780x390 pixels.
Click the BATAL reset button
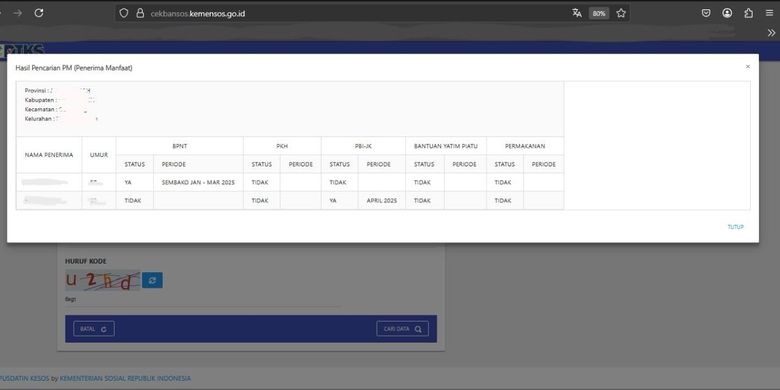click(94, 329)
